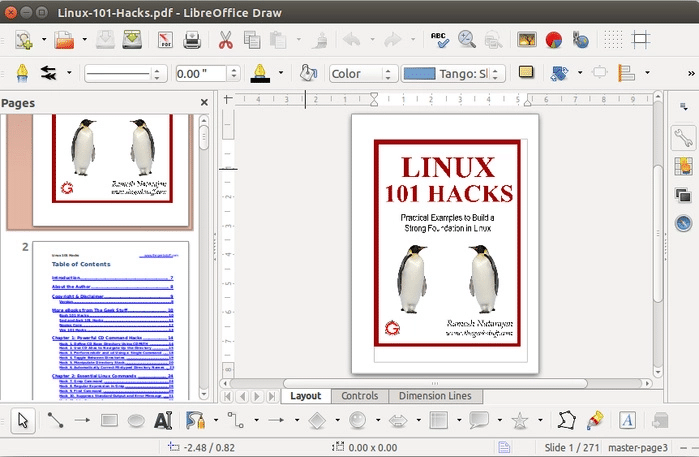Click the Line pencil icon in toolbar

pyautogui.click(x=22, y=73)
